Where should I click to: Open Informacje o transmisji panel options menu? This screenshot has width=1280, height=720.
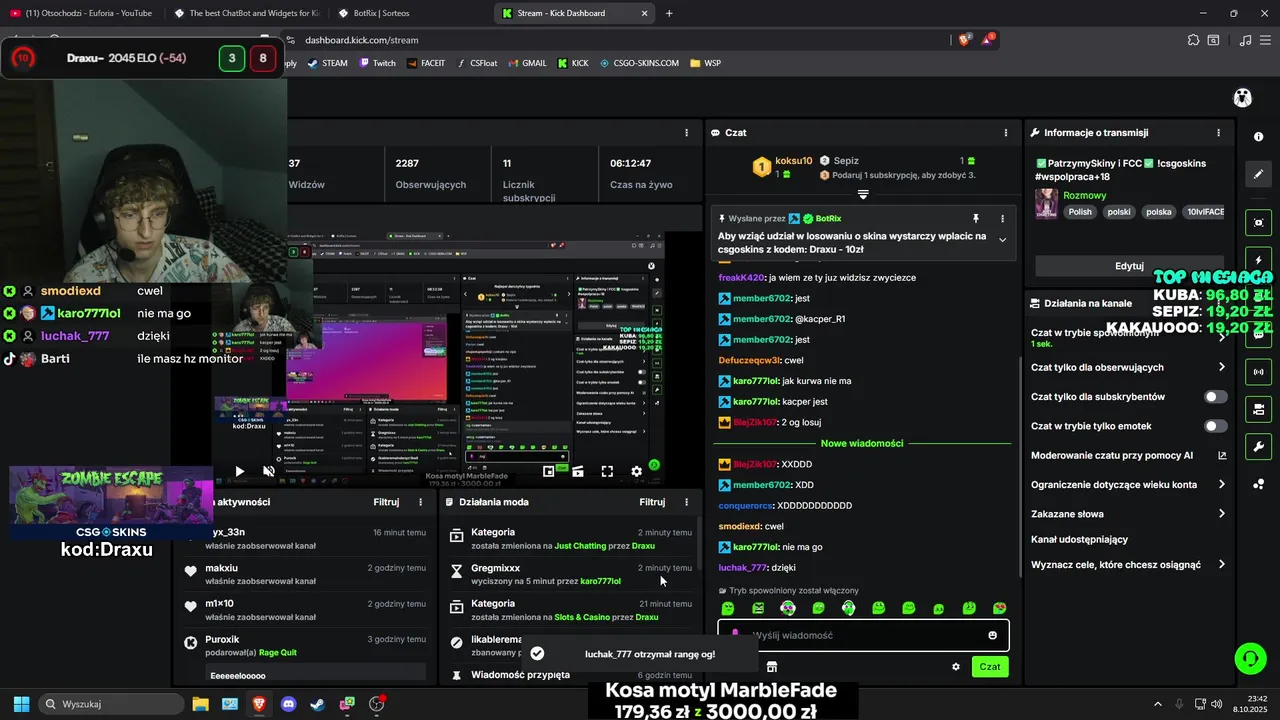(1218, 133)
